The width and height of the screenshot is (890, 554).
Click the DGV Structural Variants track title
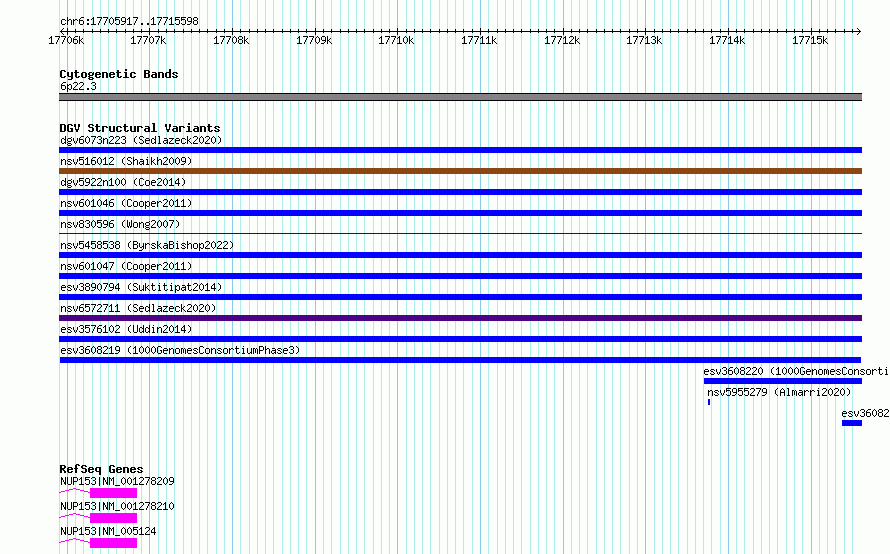140,128
